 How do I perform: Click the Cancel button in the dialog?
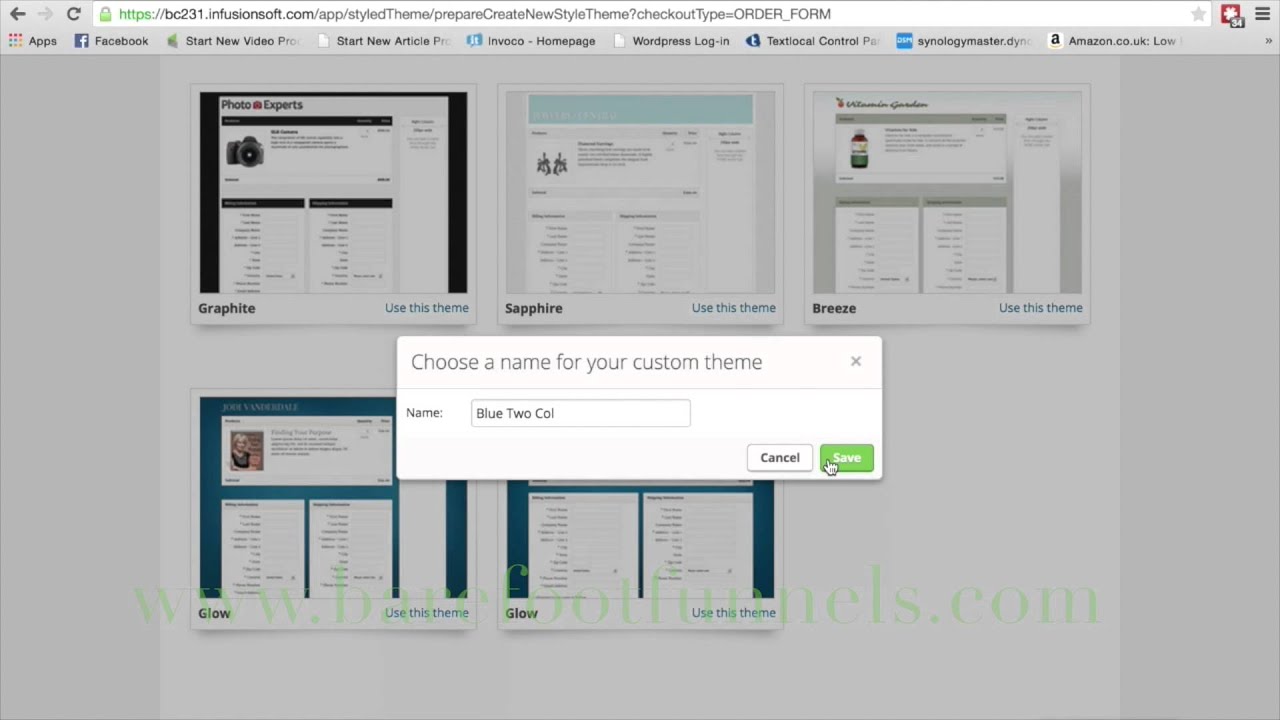780,458
